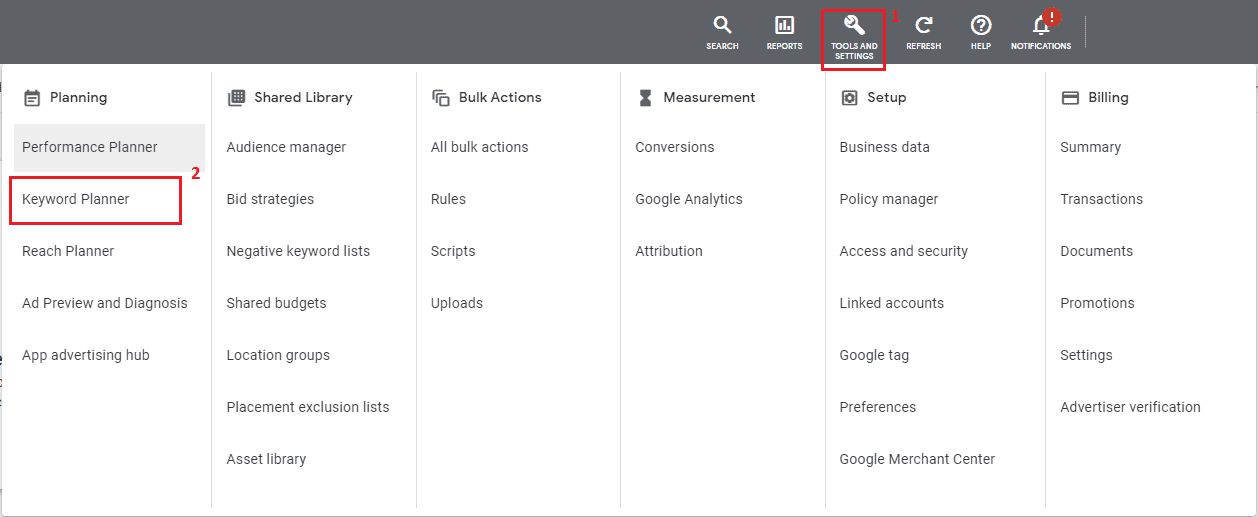This screenshot has height=517, width=1258.
Task: Select Ad Preview and Diagnosis
Action: tap(105, 303)
